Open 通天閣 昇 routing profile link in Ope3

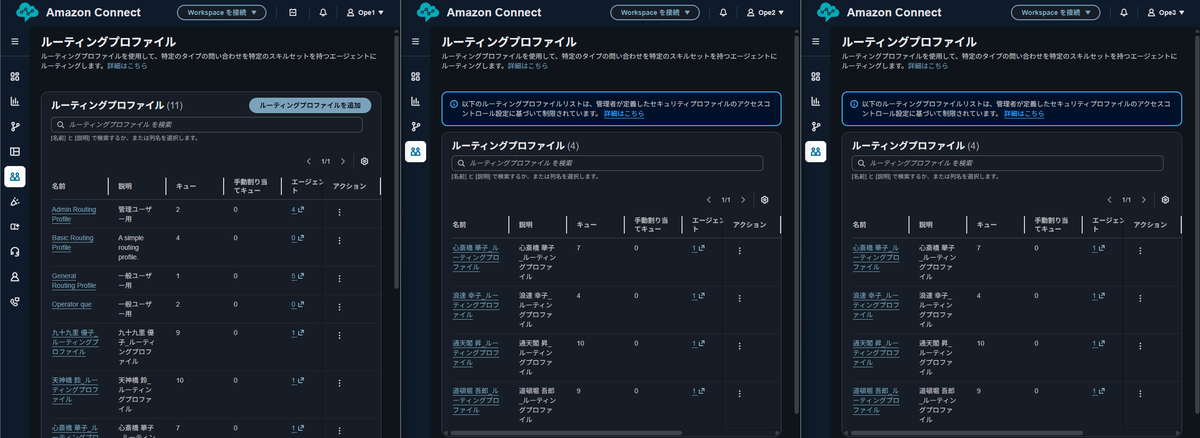pyautogui.click(x=875, y=352)
